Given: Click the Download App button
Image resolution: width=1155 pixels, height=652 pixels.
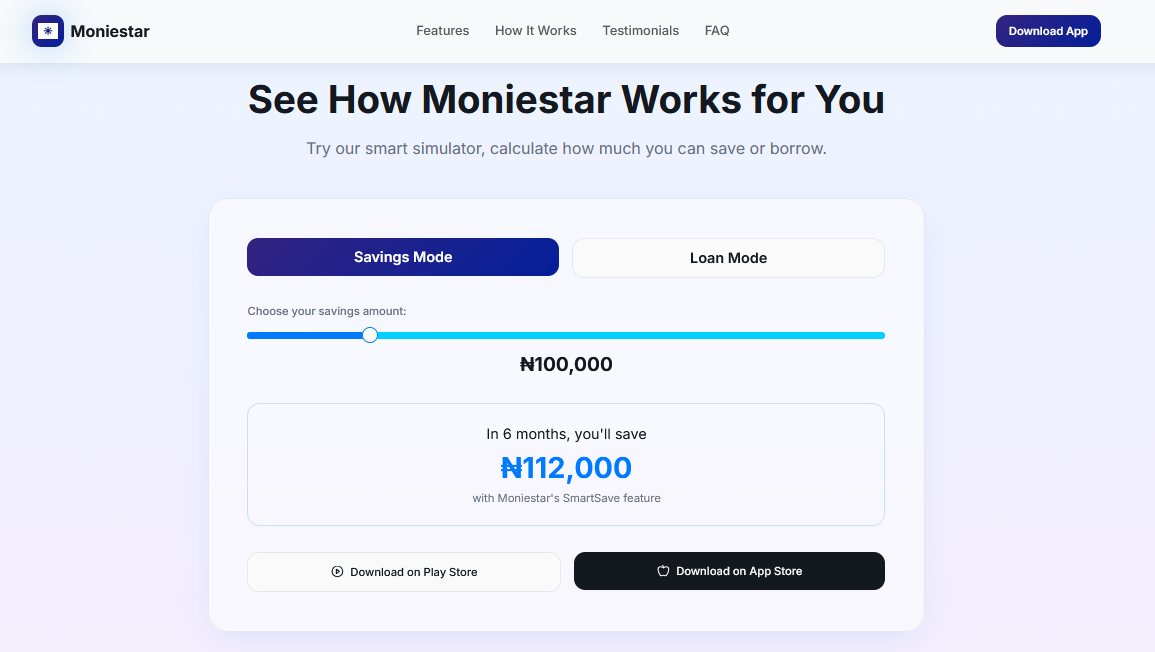Looking at the screenshot, I should pos(1048,31).
